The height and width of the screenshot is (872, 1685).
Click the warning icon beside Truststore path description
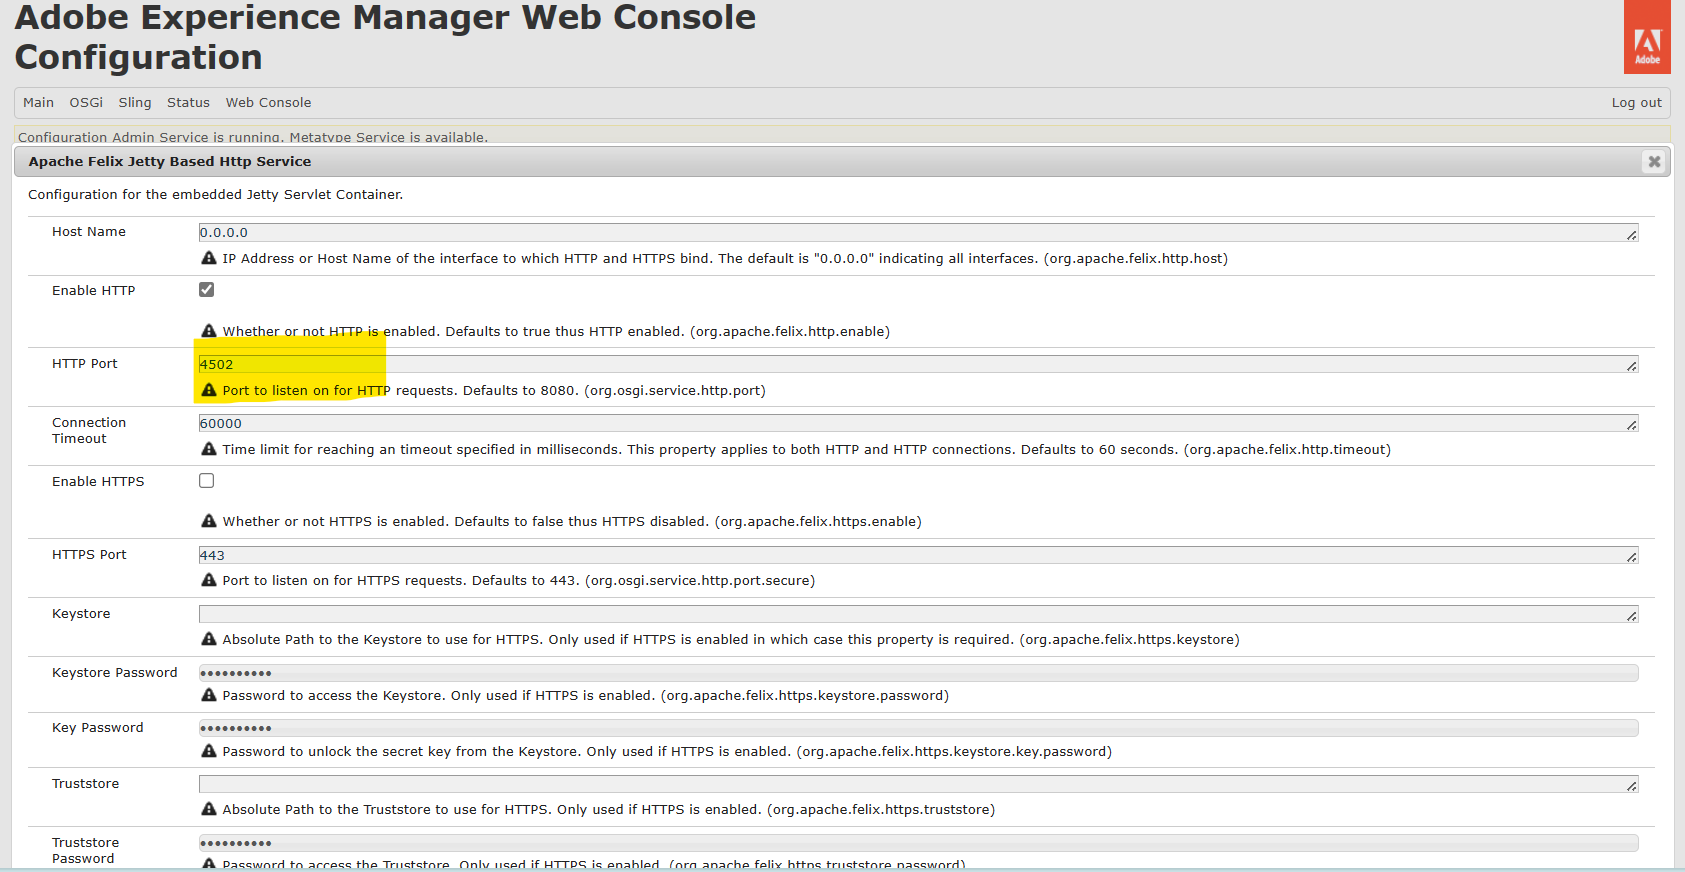click(x=209, y=809)
